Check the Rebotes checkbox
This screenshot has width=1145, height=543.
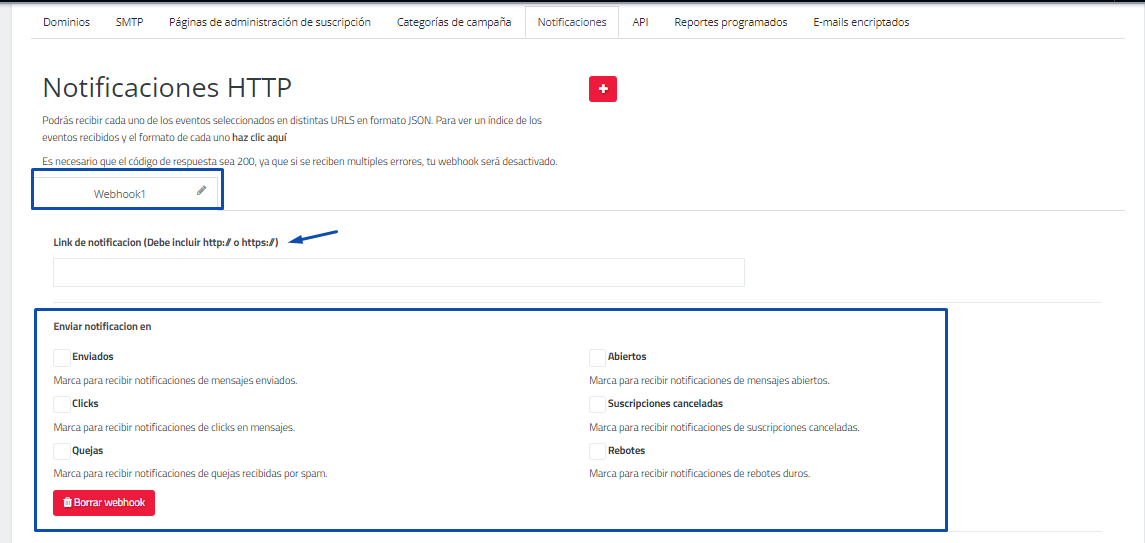click(x=597, y=451)
